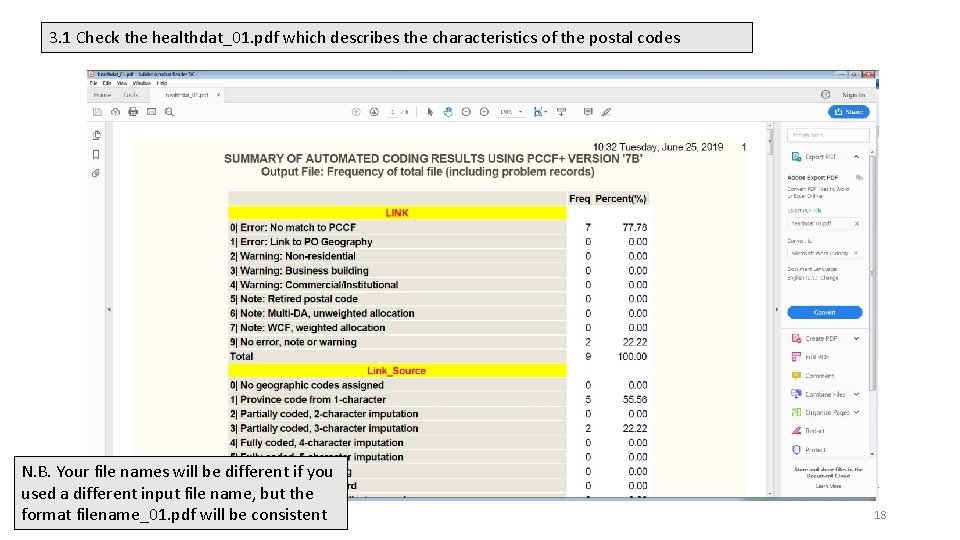Click the blue Share button
The width and height of the screenshot is (960, 540).
coord(849,112)
